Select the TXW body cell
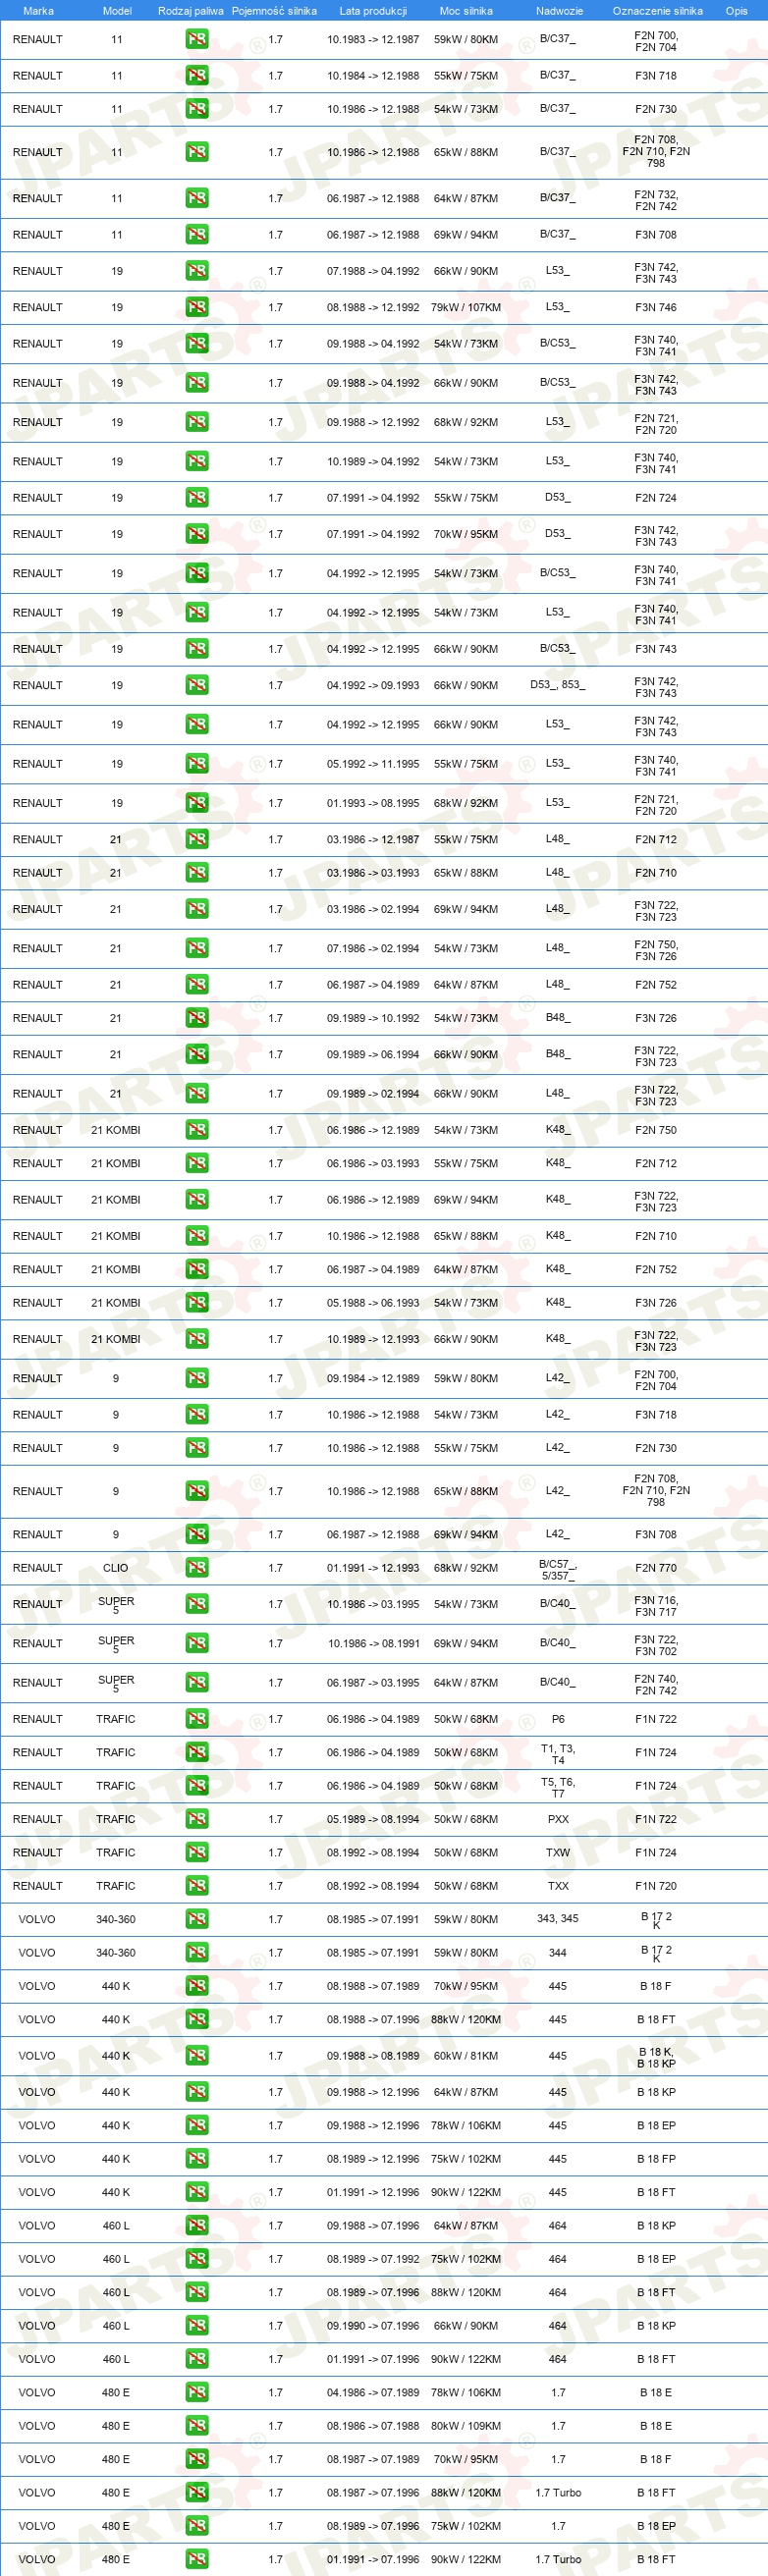768x2576 pixels. point(558,1852)
